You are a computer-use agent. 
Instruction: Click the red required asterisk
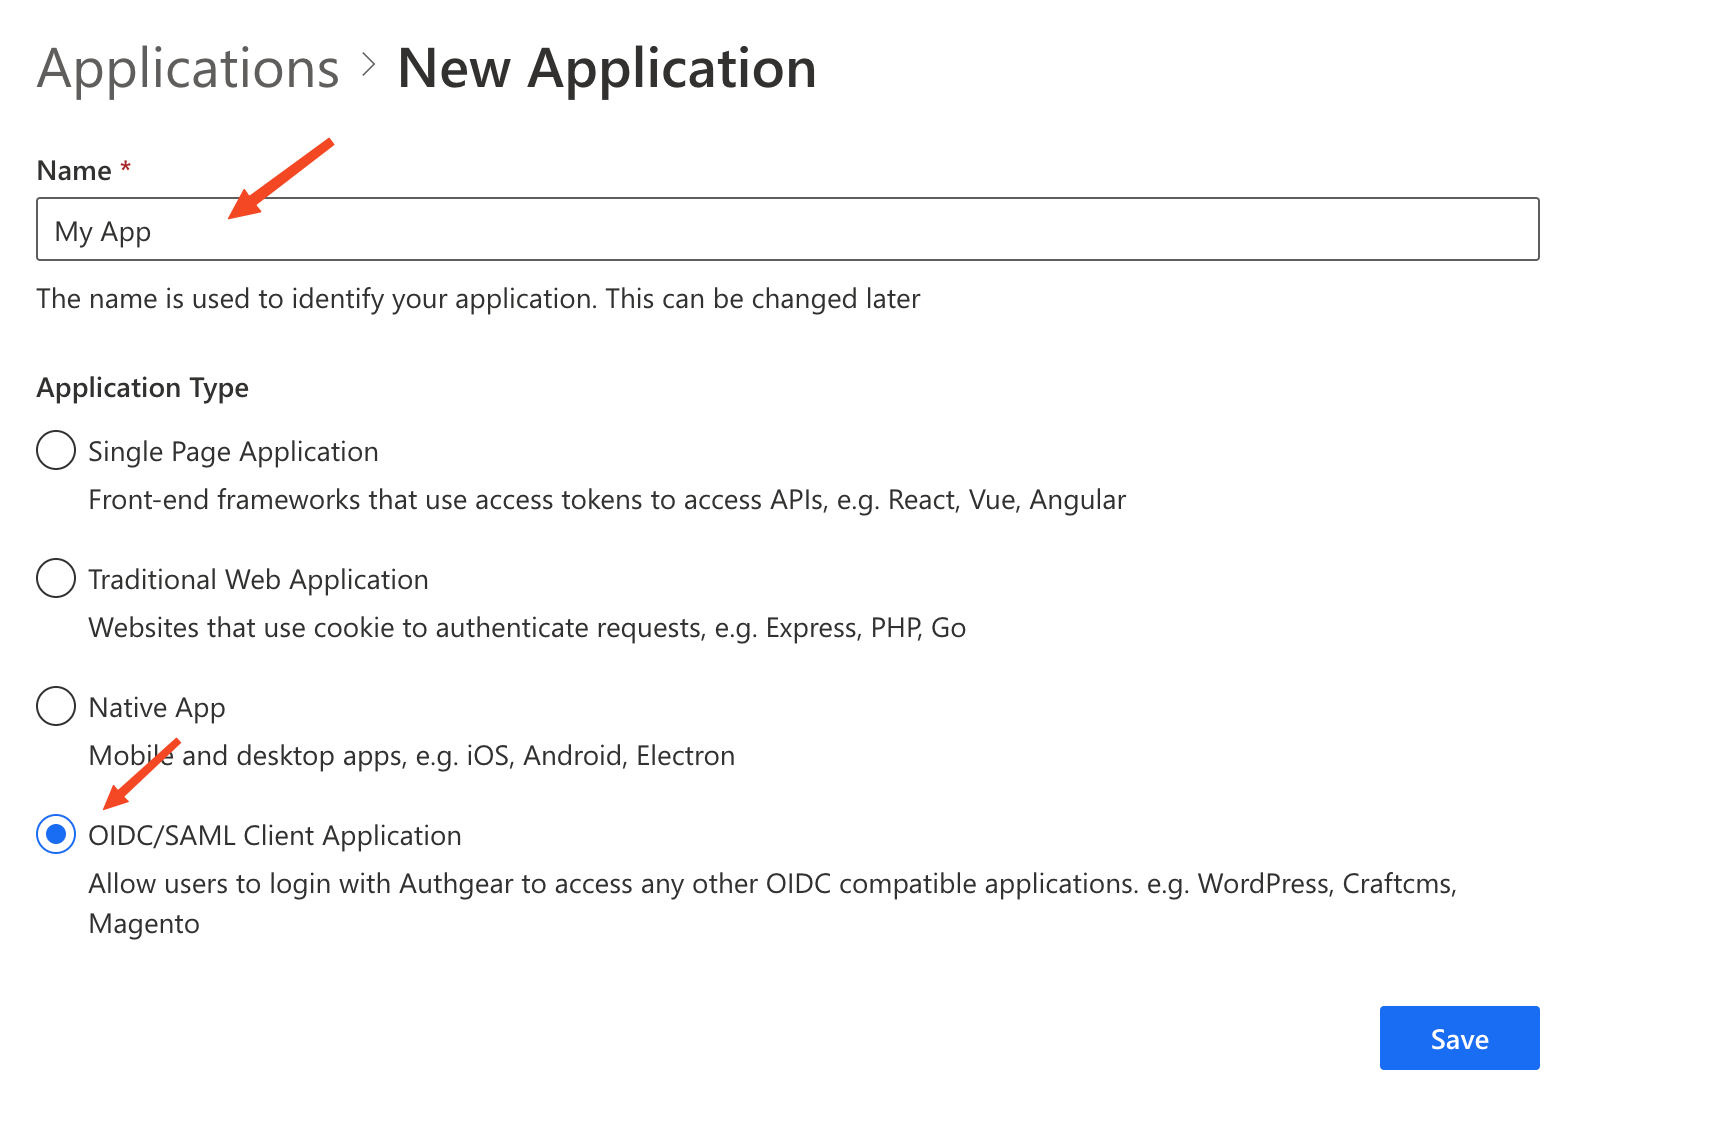coord(126,167)
